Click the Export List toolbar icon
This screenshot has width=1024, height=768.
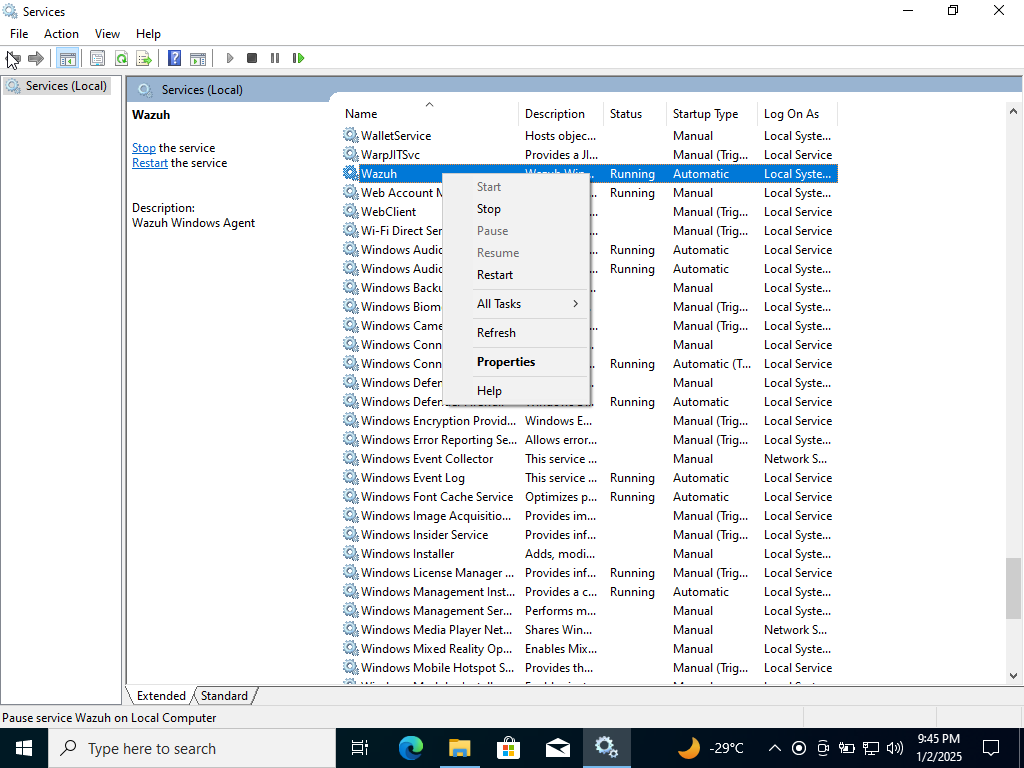pos(144,58)
